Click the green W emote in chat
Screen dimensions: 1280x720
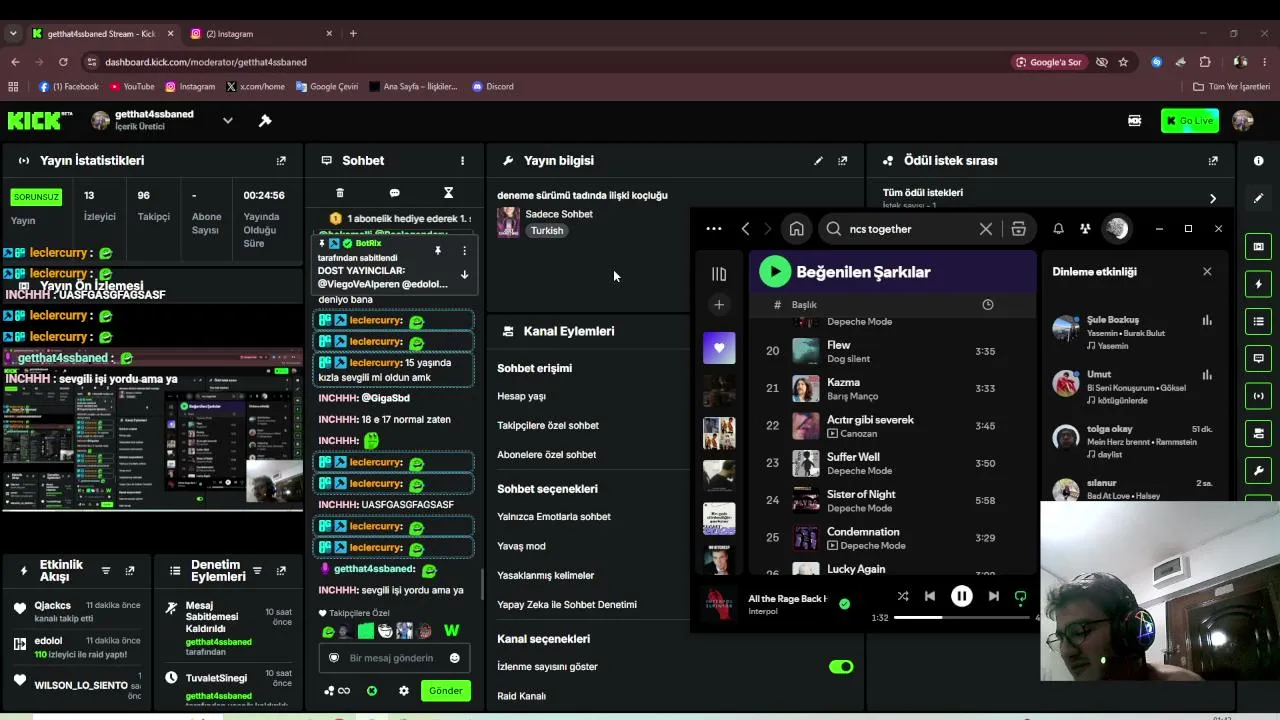451,631
